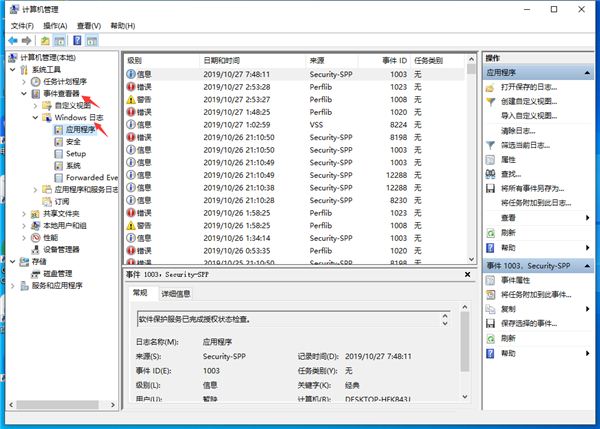Click Create Custom View action
600x429 pixels.
530,101
